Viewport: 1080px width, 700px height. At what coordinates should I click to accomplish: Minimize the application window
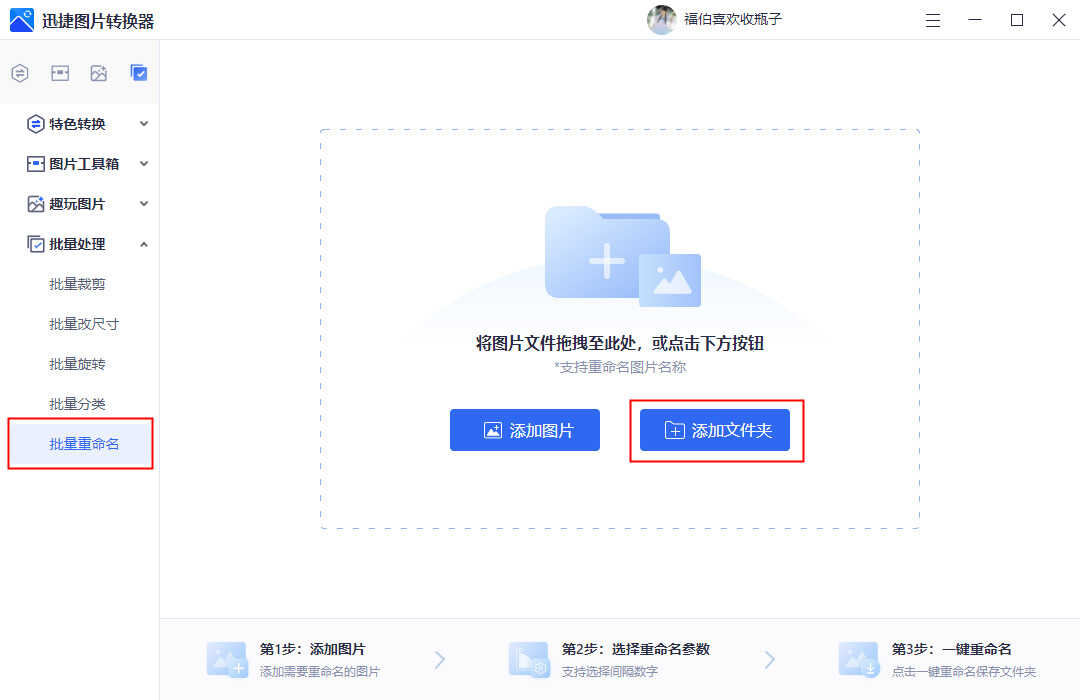[975, 20]
